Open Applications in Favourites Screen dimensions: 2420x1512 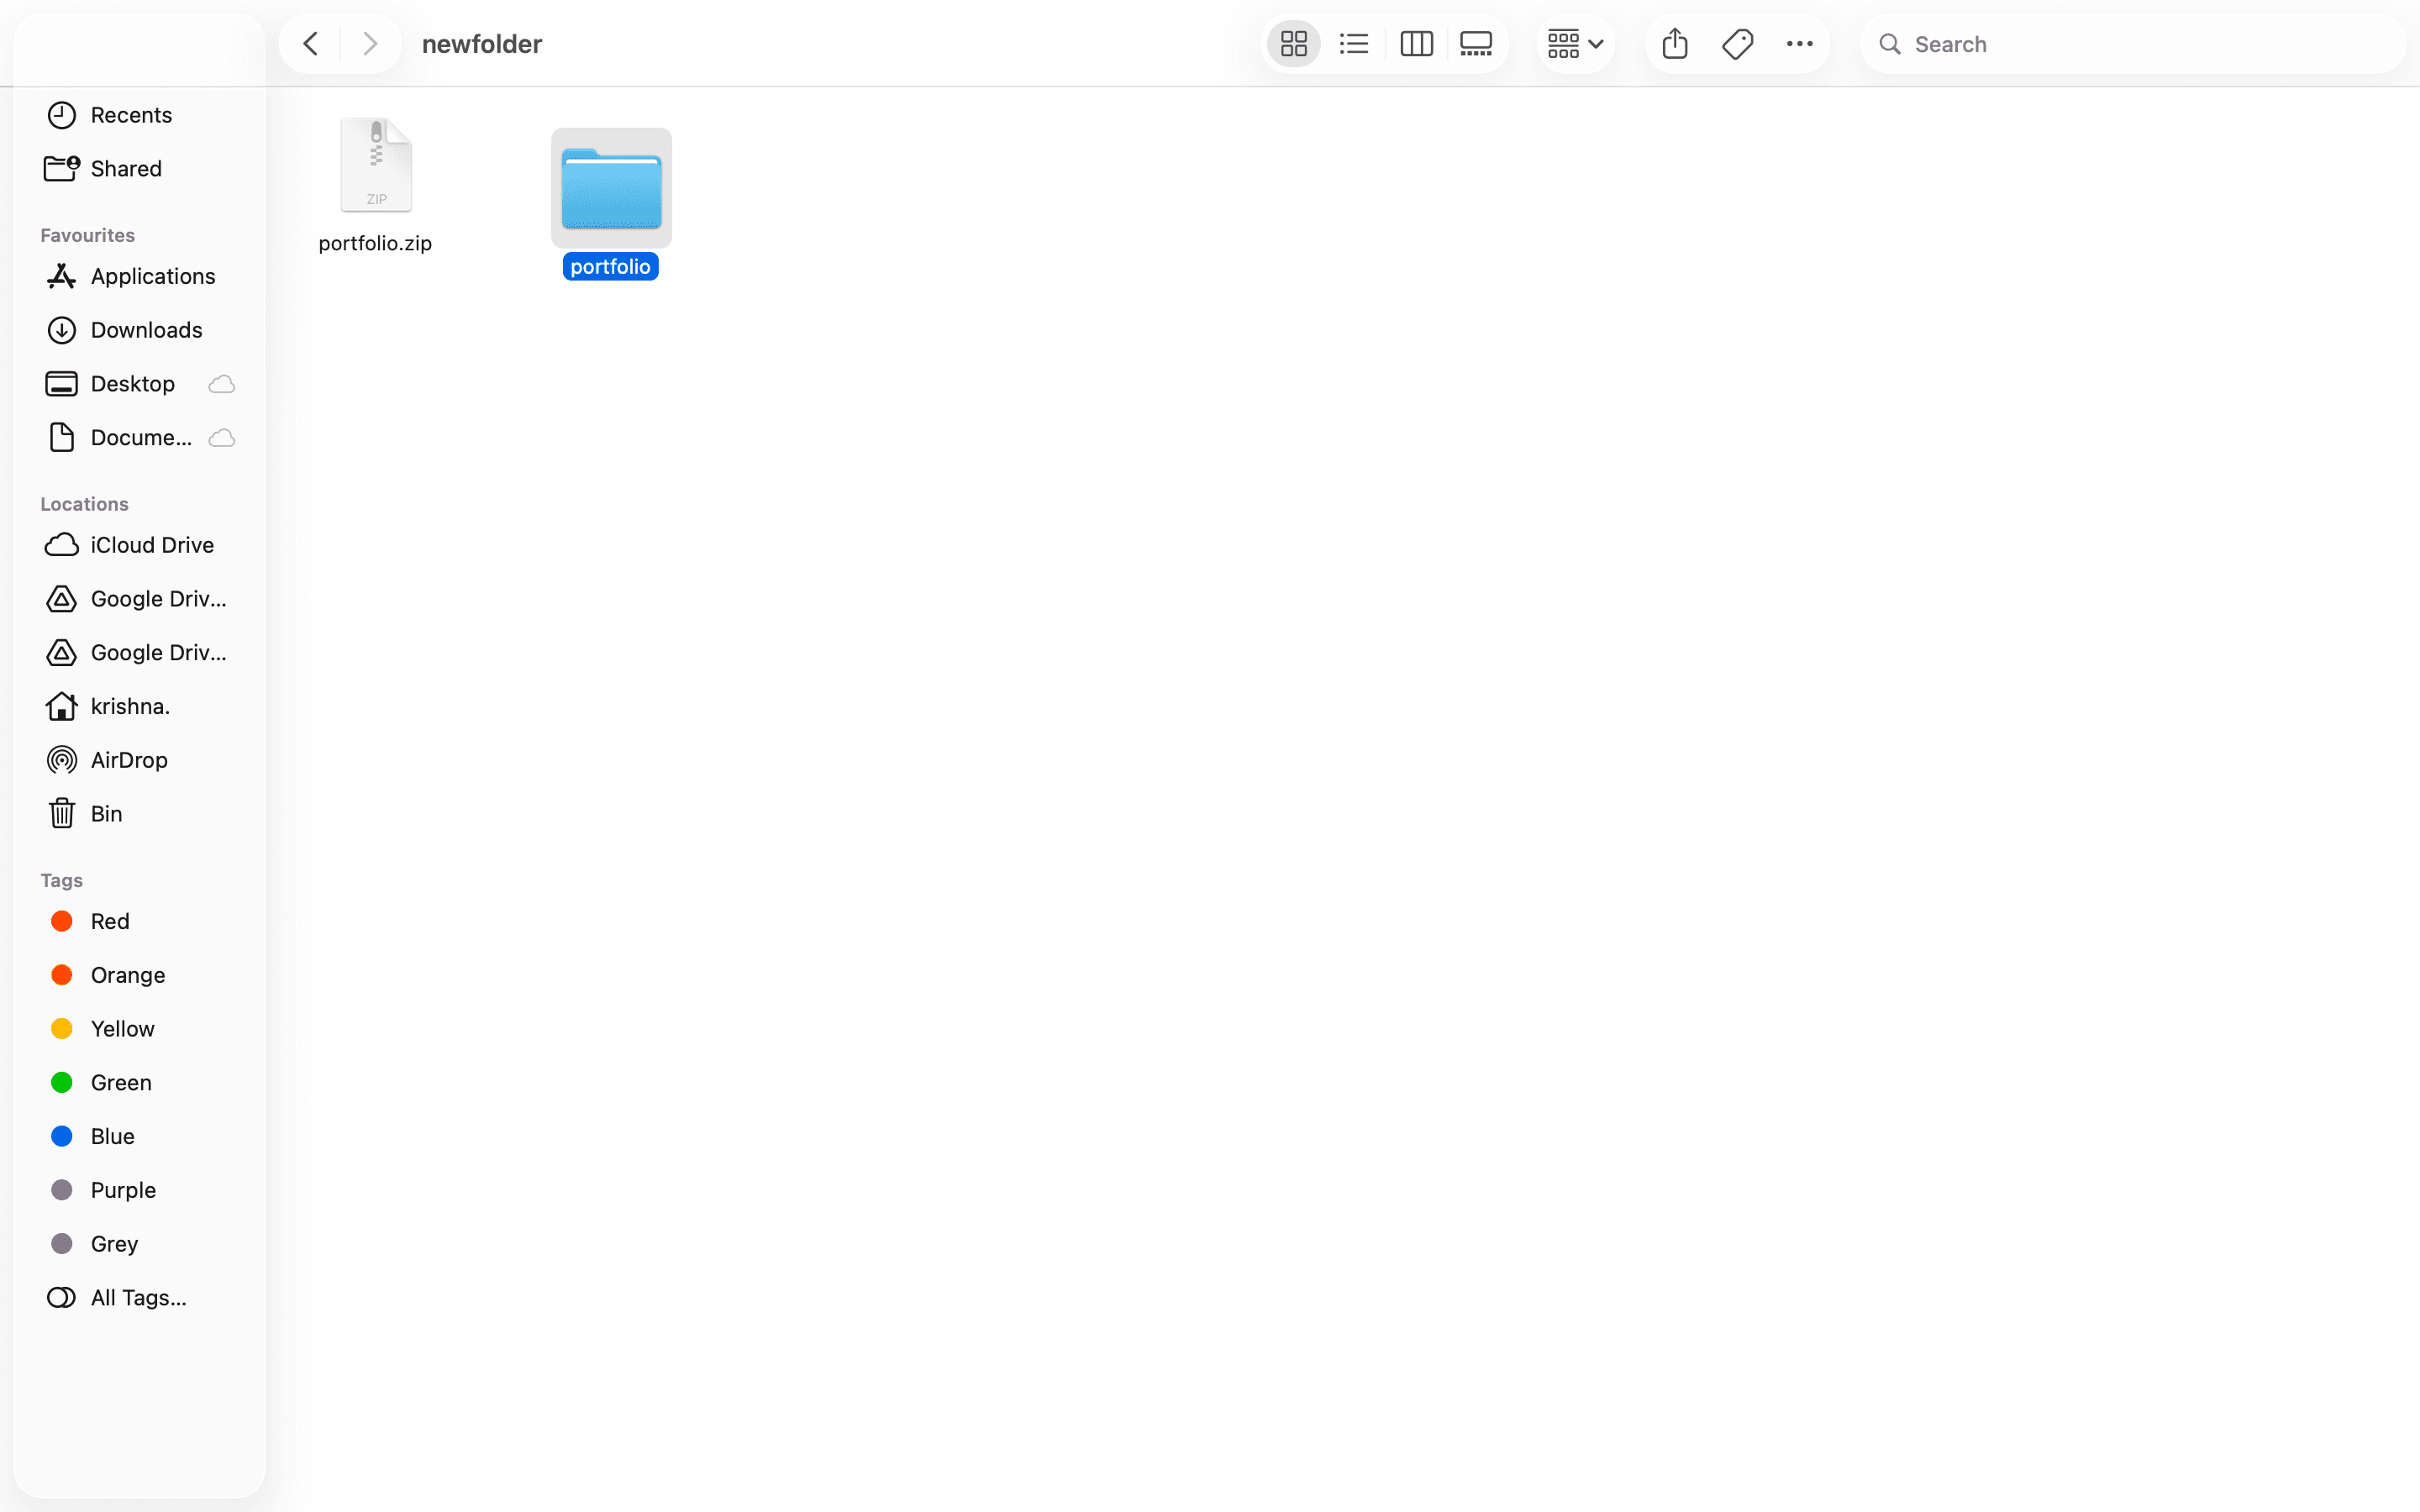point(140,276)
